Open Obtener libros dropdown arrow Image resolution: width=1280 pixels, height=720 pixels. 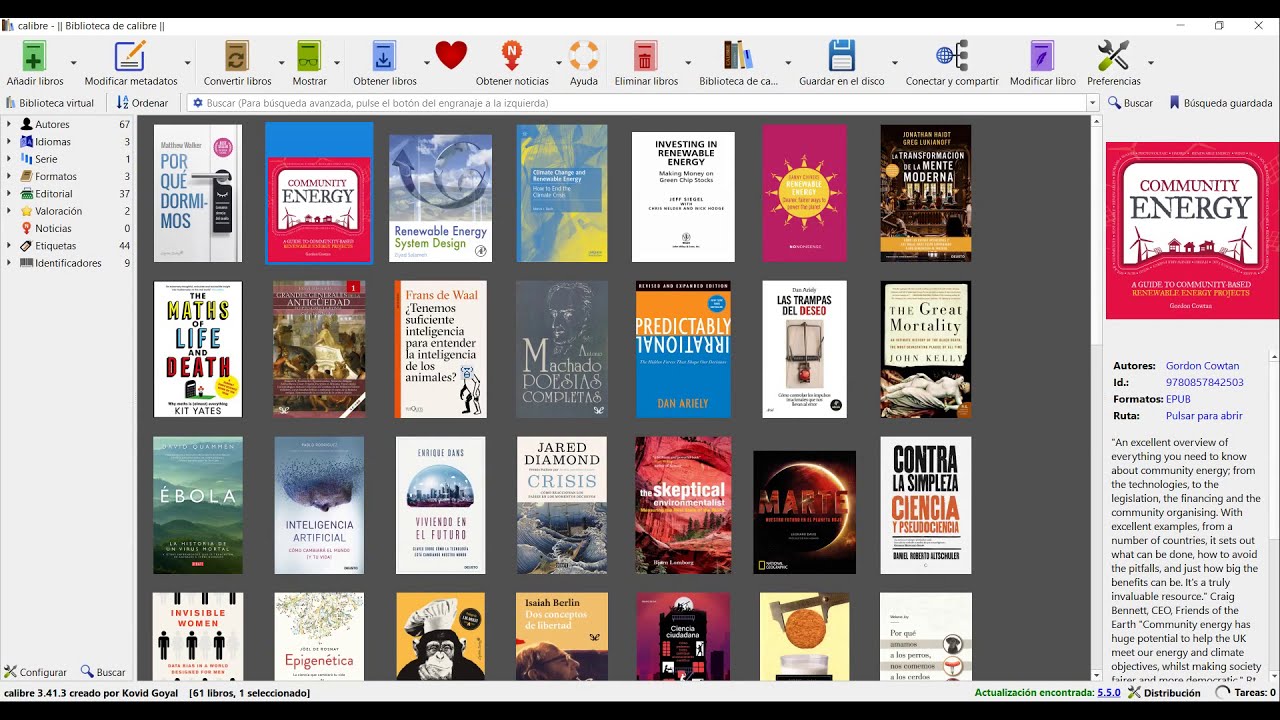pos(426,63)
